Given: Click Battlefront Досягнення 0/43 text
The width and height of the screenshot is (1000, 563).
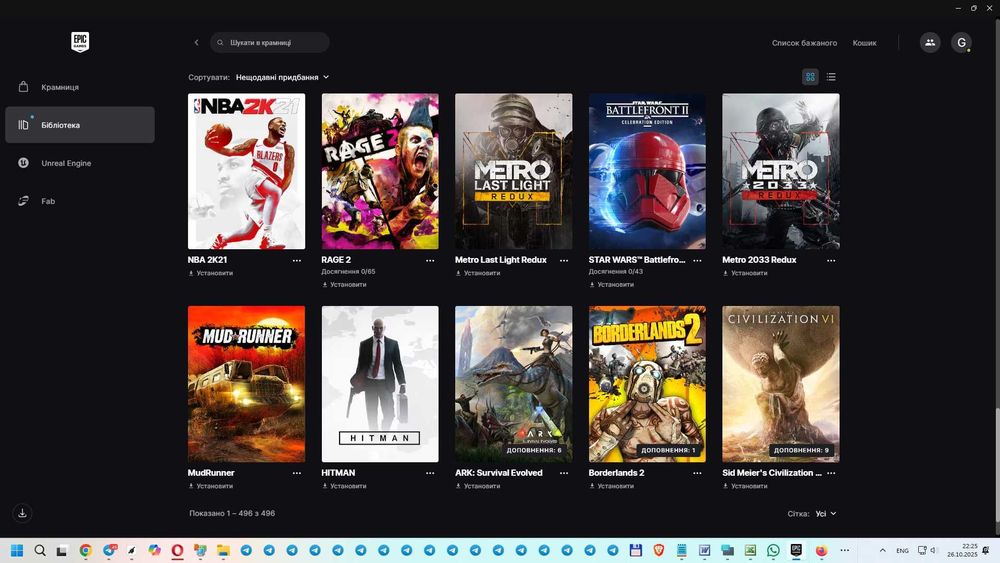Looking at the screenshot, I should (x=615, y=272).
